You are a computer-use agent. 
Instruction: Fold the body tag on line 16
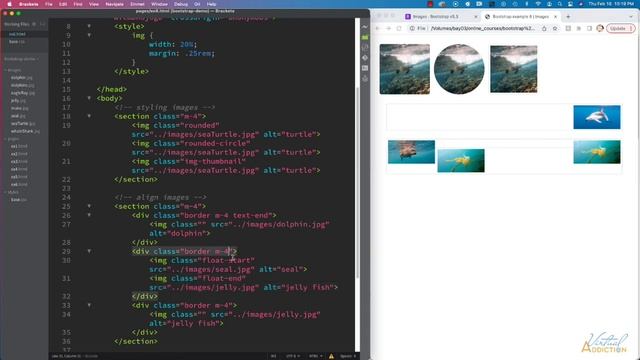click(x=89, y=98)
